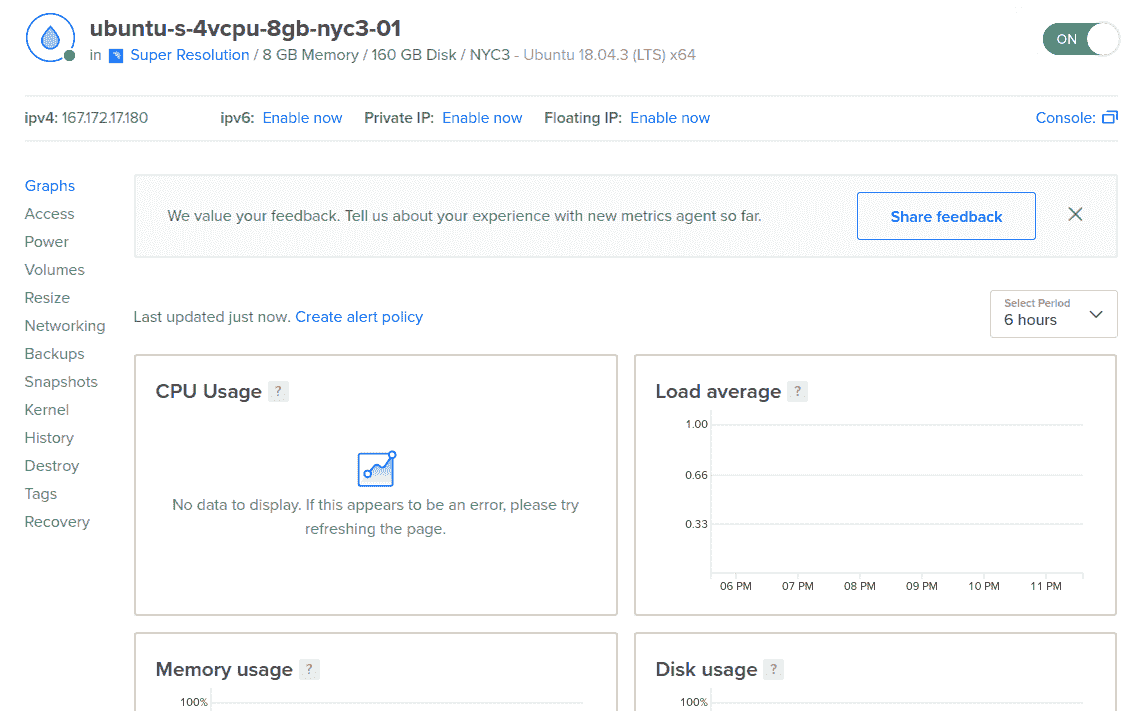Screen dimensions: 1137x711
Task: Open the Resize section
Action: tap(47, 298)
